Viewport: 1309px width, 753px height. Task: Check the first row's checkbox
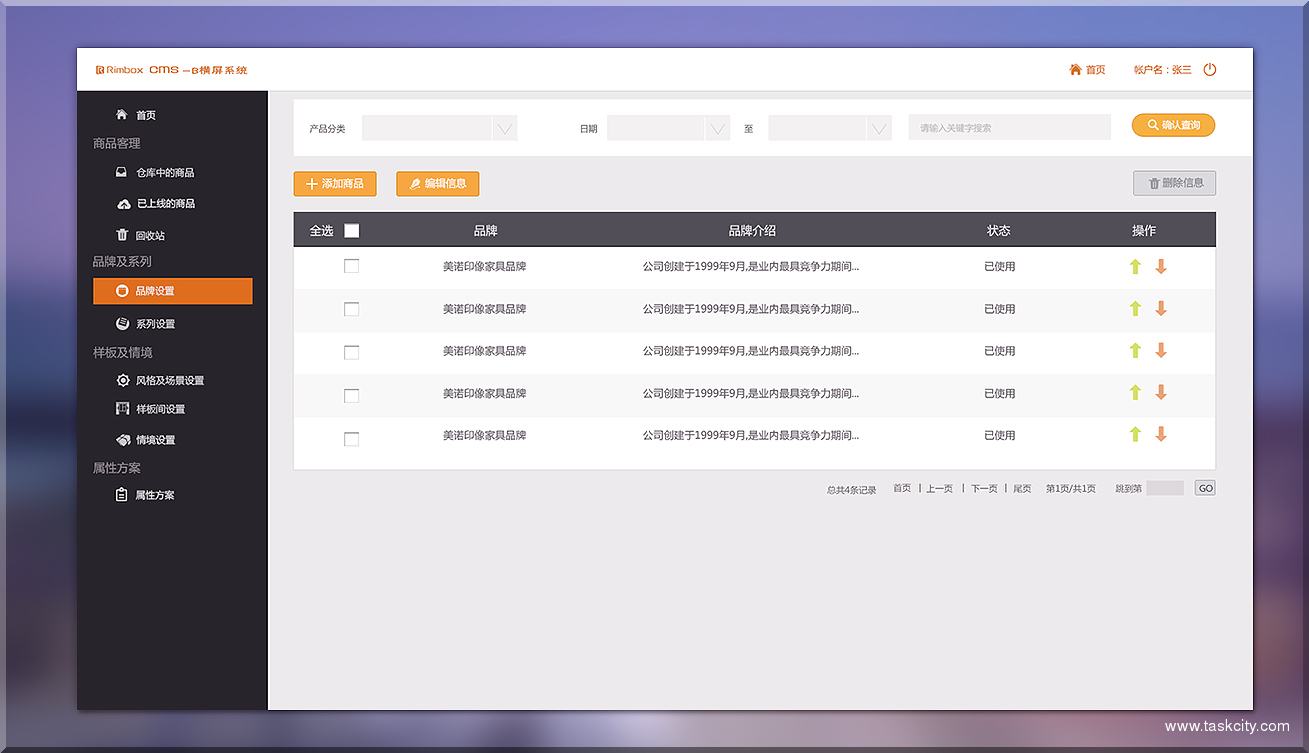[x=351, y=266]
